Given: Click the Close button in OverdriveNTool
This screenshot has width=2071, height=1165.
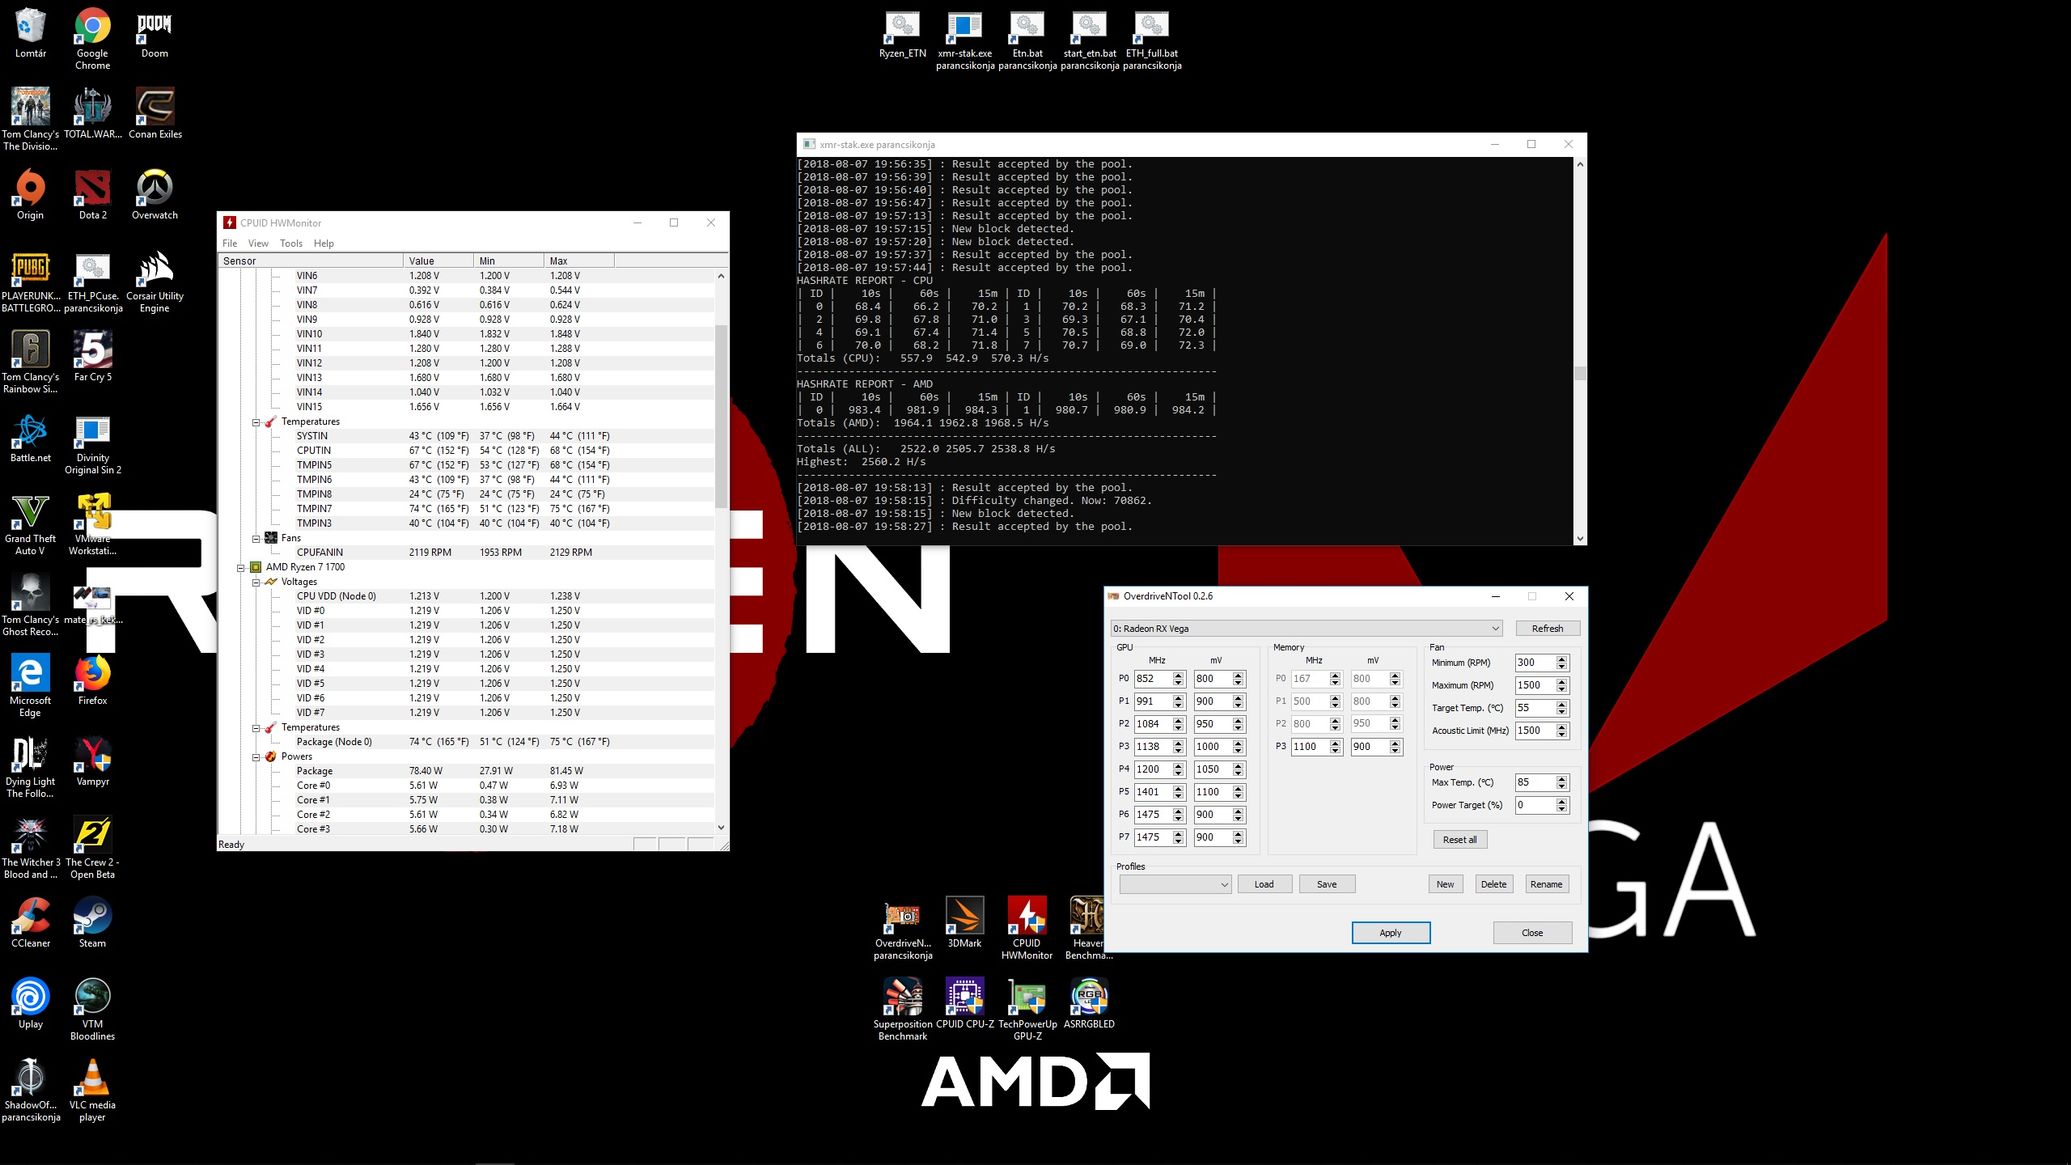Looking at the screenshot, I should point(1532,932).
